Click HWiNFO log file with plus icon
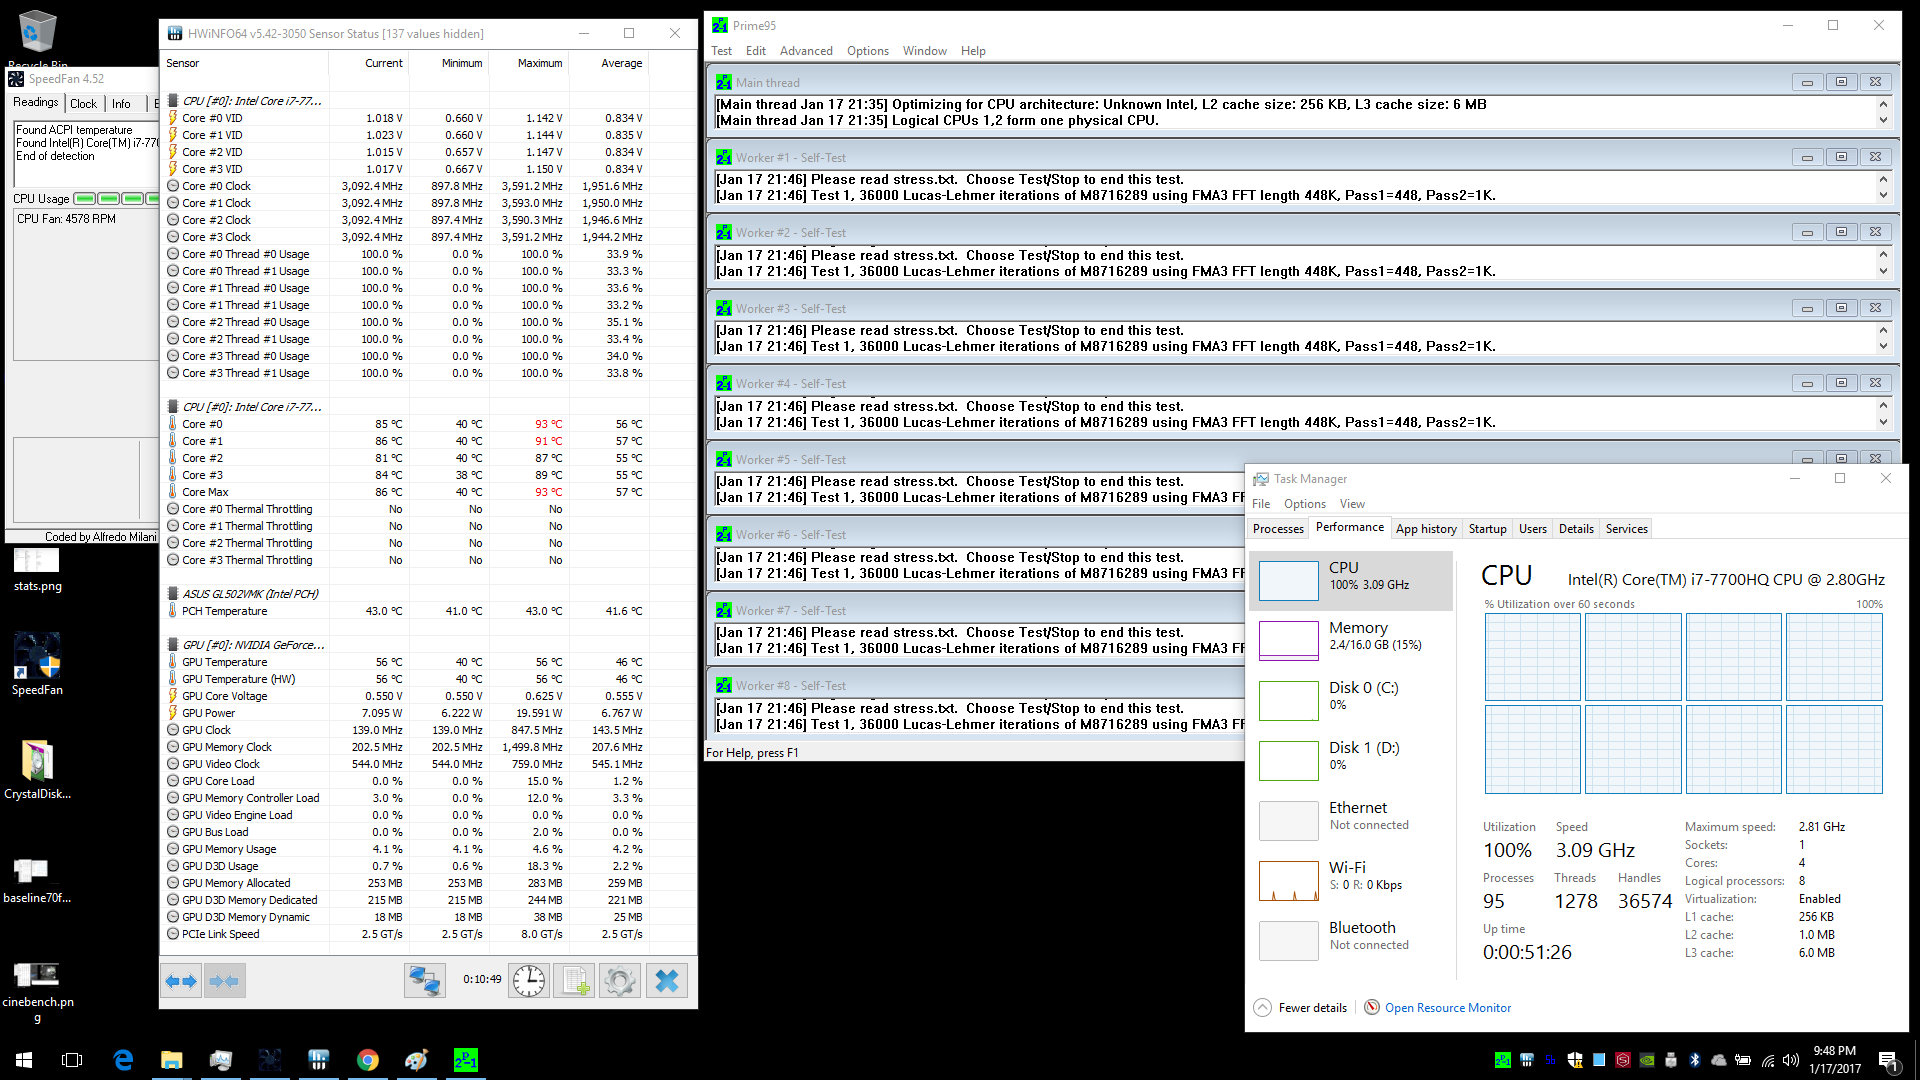The image size is (1920, 1080). pos(575,981)
